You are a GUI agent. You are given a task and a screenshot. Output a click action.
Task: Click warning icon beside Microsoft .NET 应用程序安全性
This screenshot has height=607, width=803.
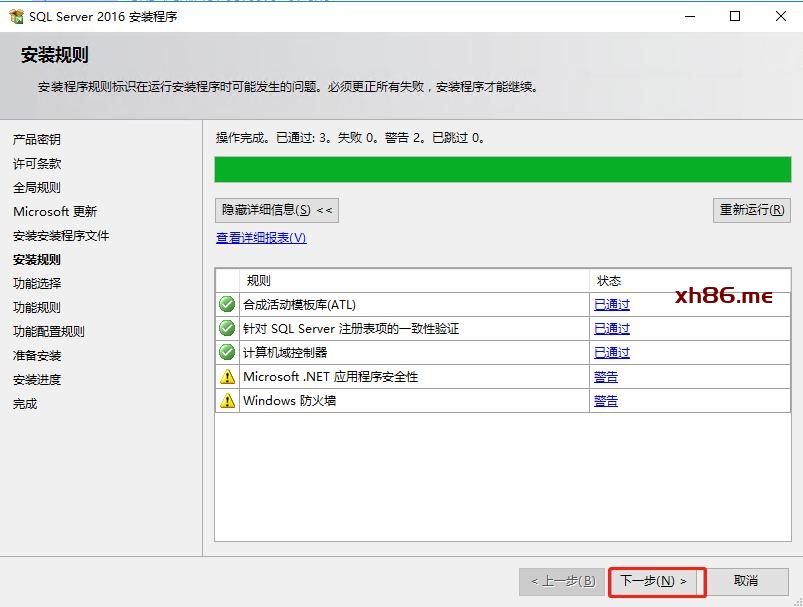click(227, 377)
